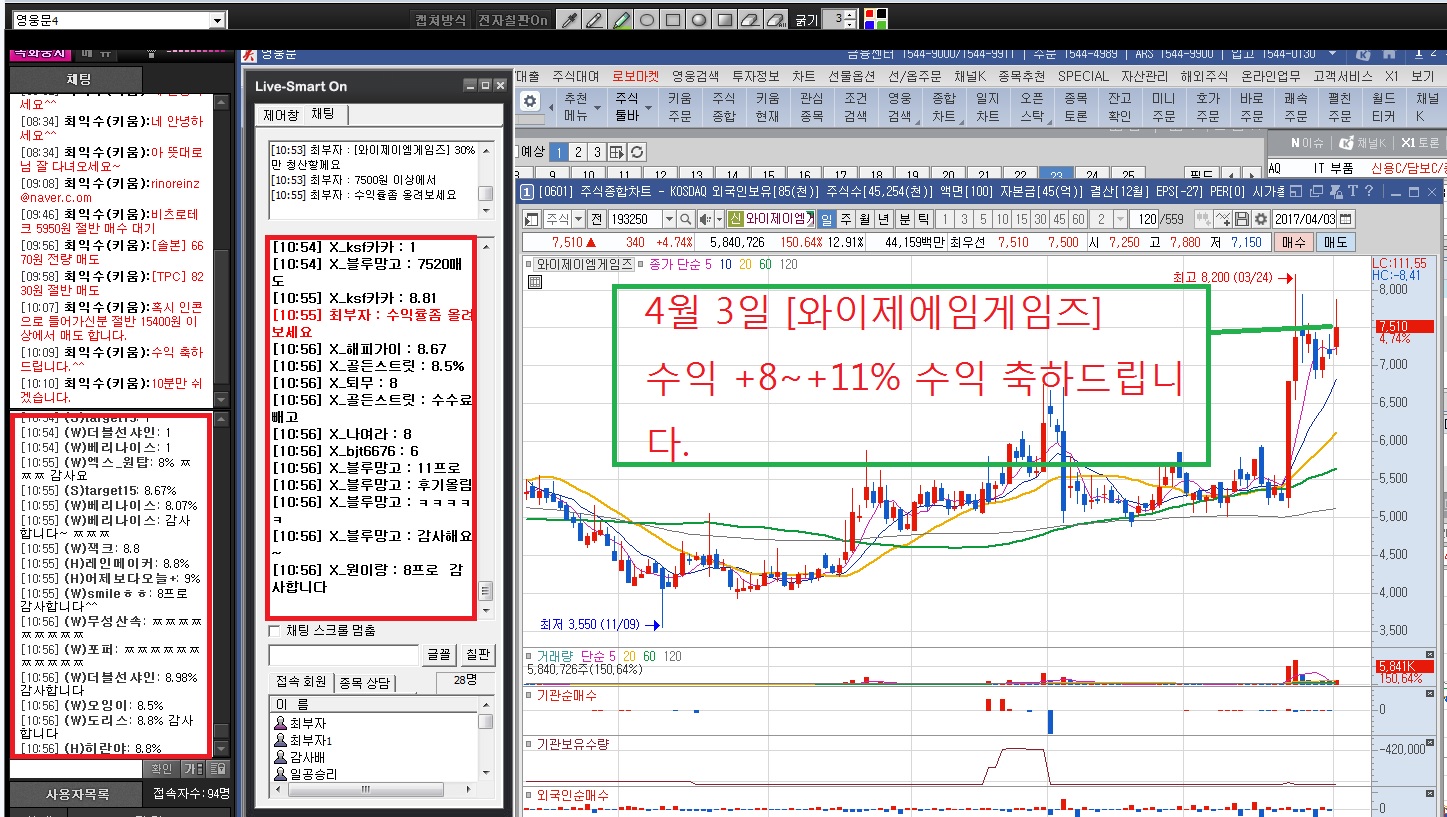This screenshot has height=817, width=1447.
Task: Select the 일 daily period button
Action: click(828, 219)
